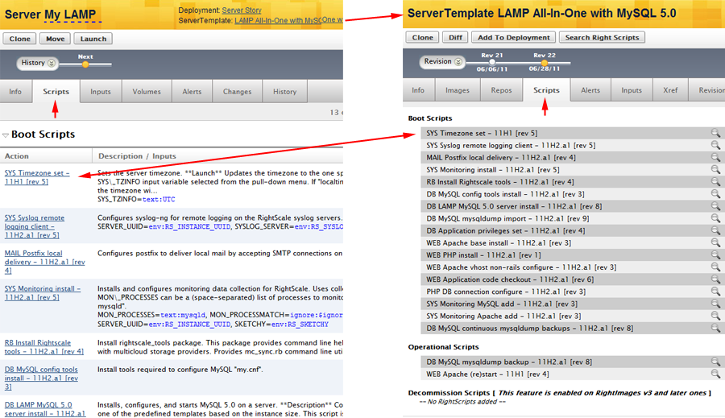Click magnifier for DB Application privileges set
Screen dimensions: 725x418
[715, 231]
